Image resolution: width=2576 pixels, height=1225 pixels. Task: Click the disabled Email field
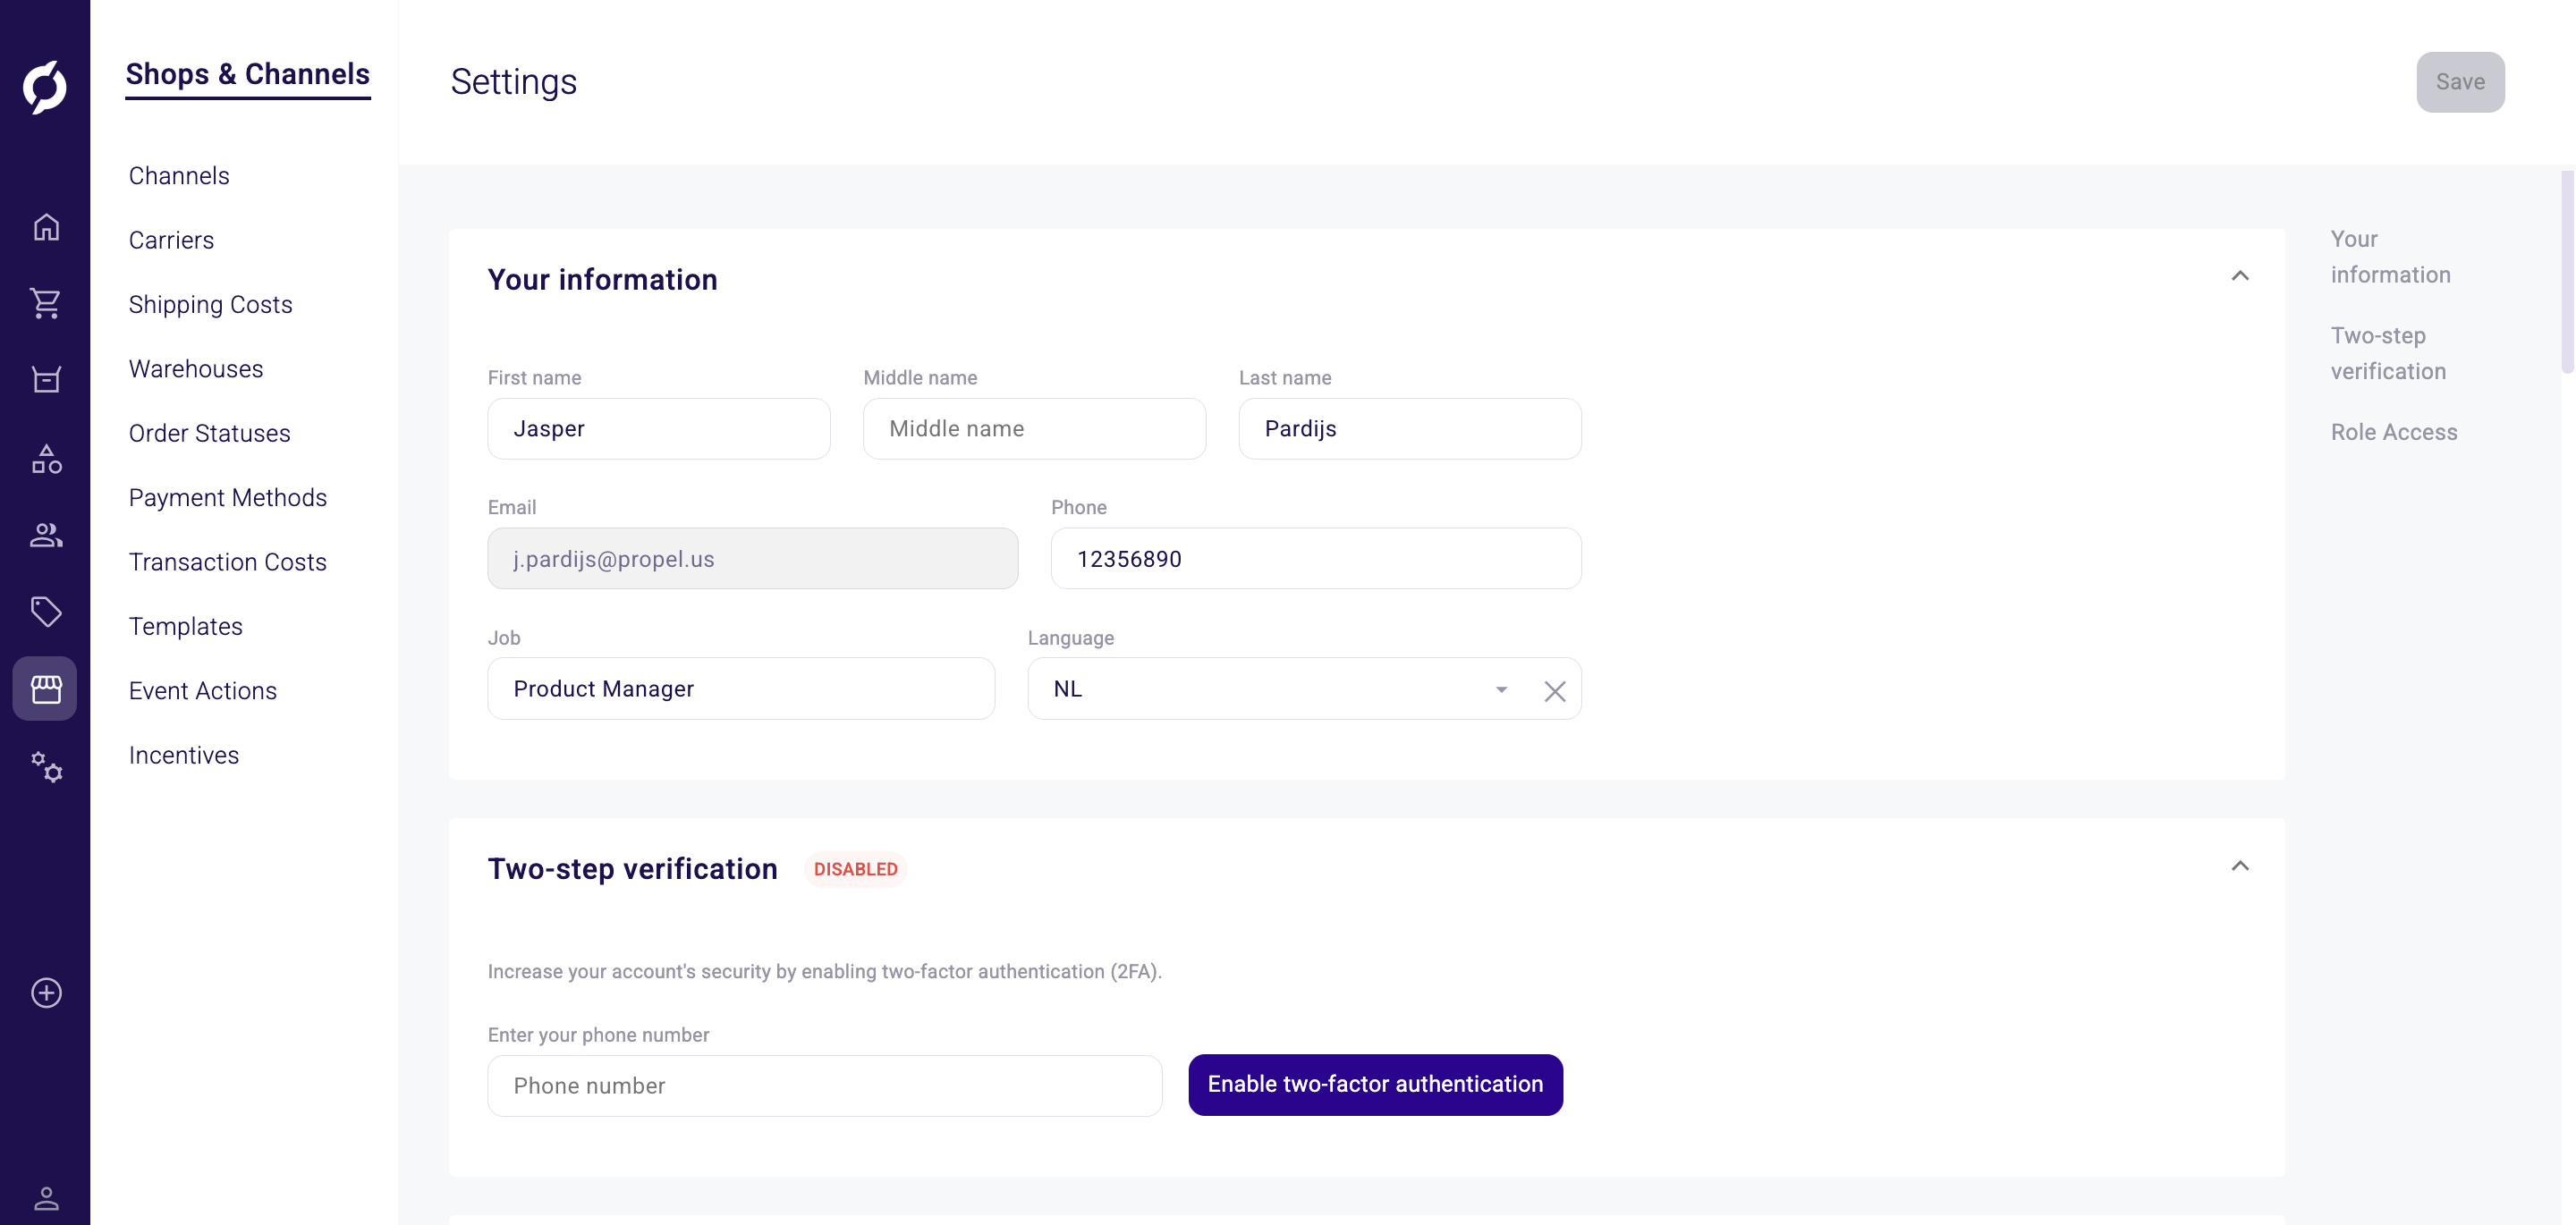(x=753, y=559)
